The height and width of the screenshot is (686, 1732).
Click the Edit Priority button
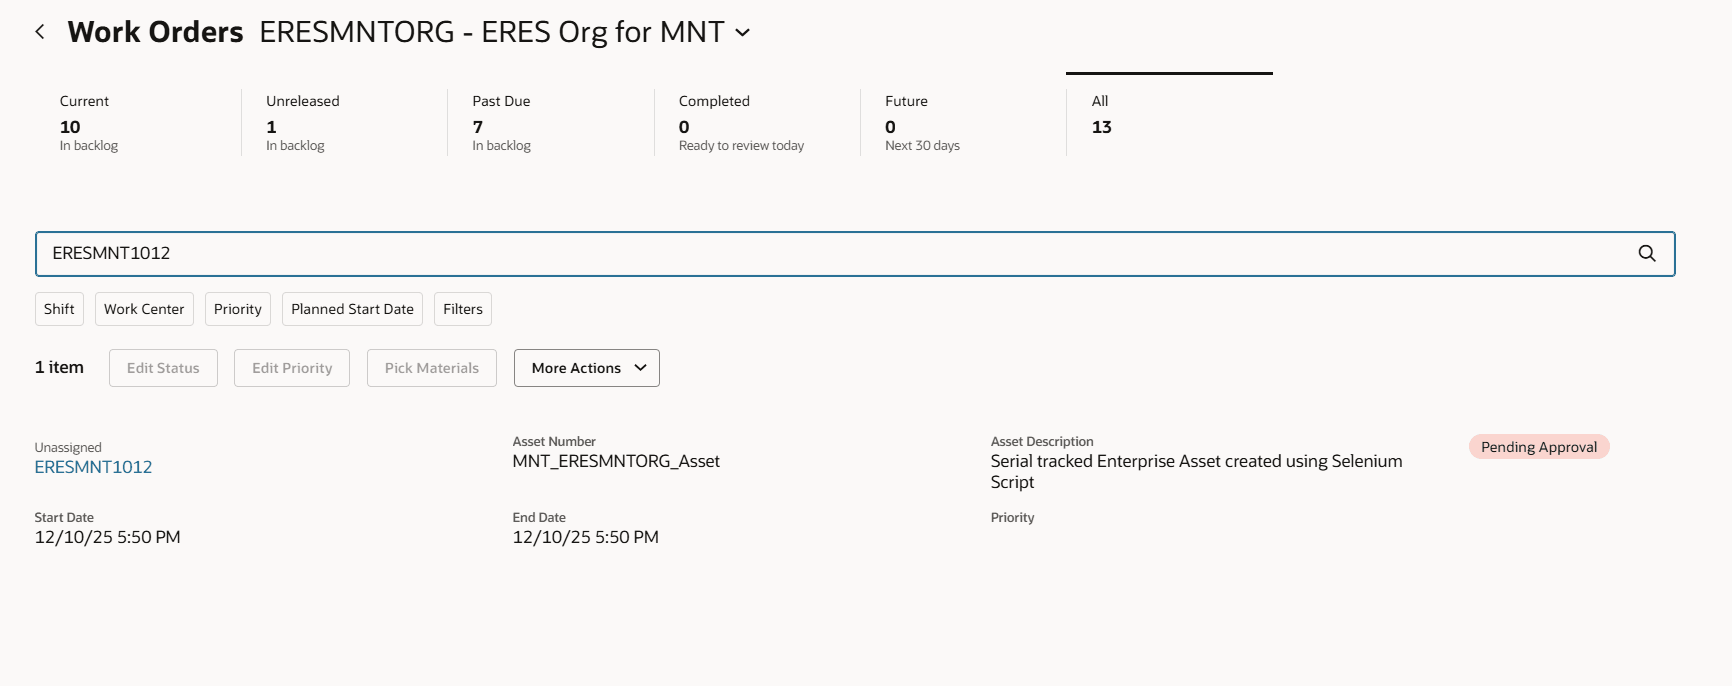tap(292, 368)
